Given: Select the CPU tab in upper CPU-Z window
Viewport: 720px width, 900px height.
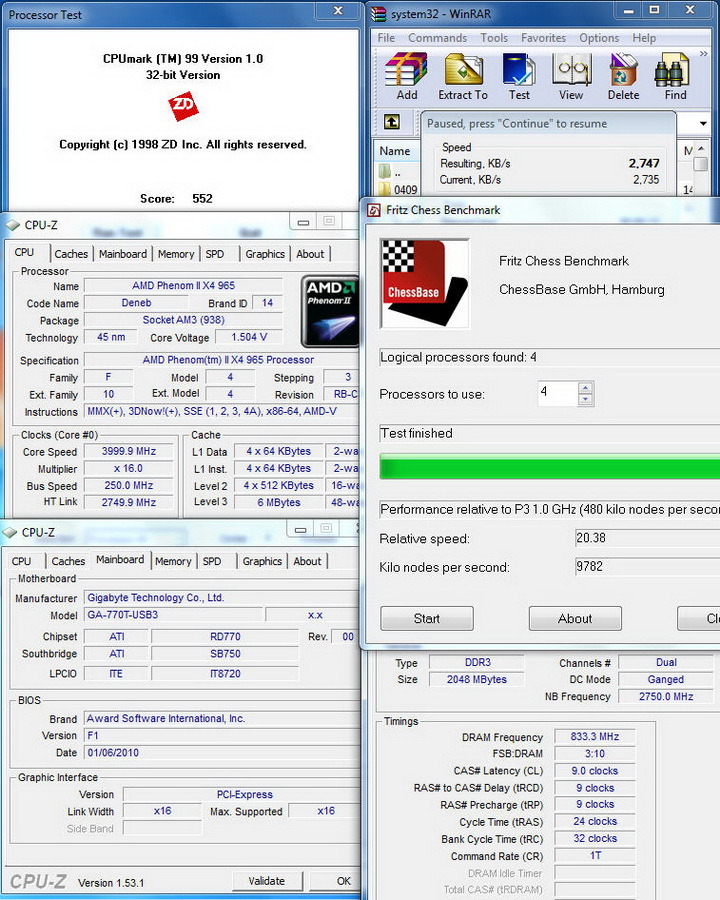Looking at the screenshot, I should tap(24, 253).
